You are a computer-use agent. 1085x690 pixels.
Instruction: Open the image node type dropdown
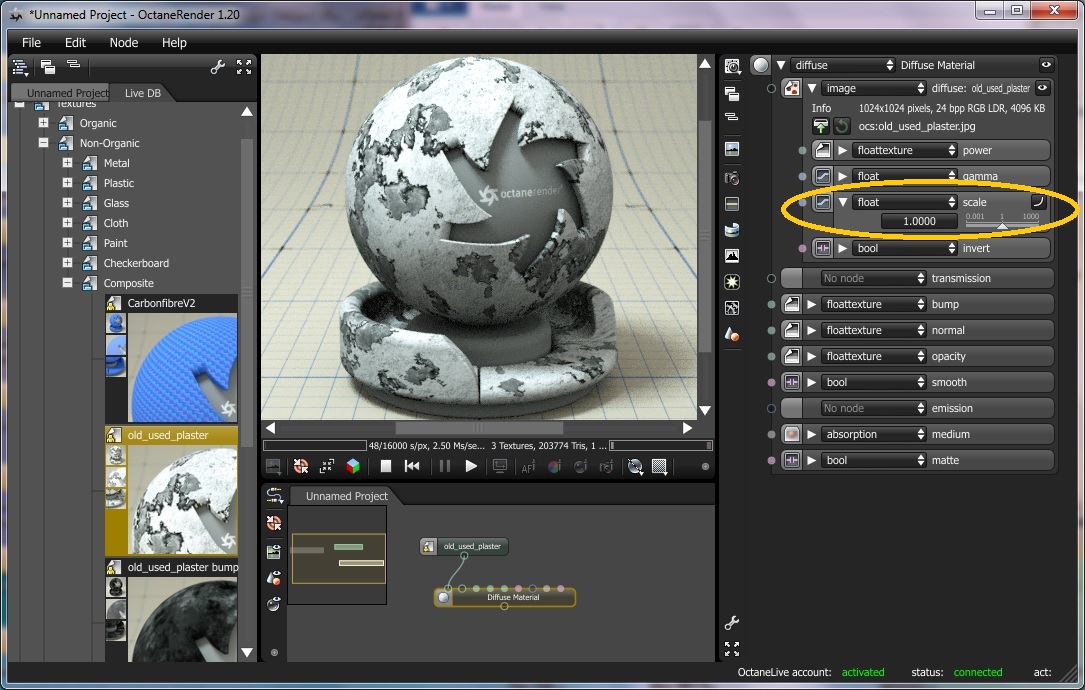tap(874, 89)
